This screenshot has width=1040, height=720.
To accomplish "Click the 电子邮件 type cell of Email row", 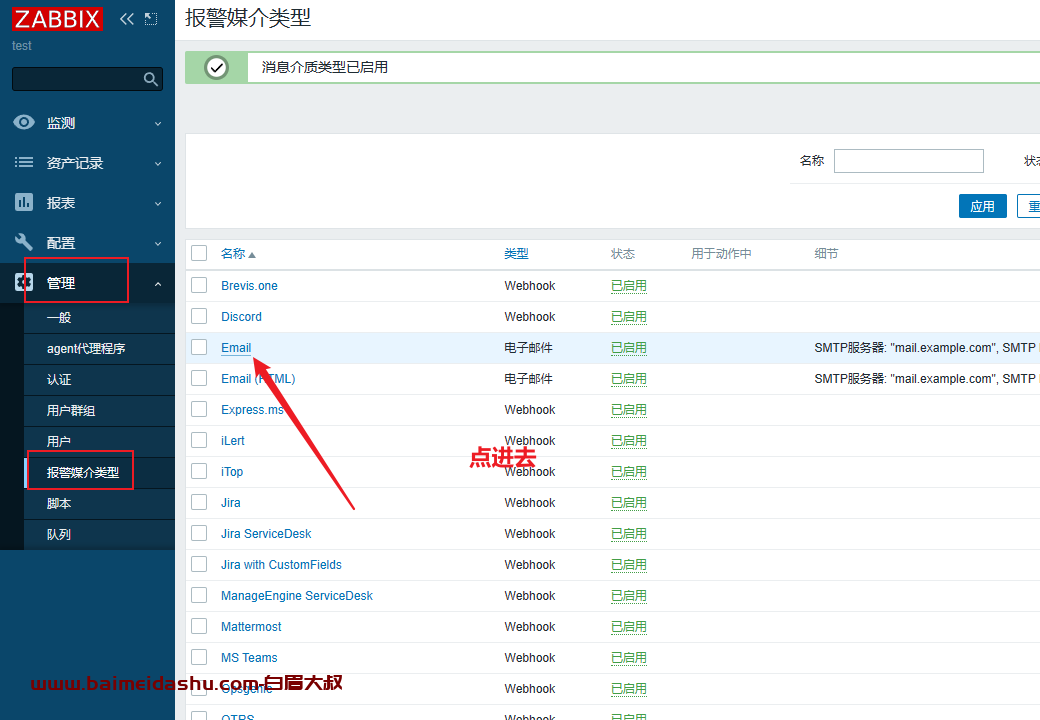I will (528, 348).
